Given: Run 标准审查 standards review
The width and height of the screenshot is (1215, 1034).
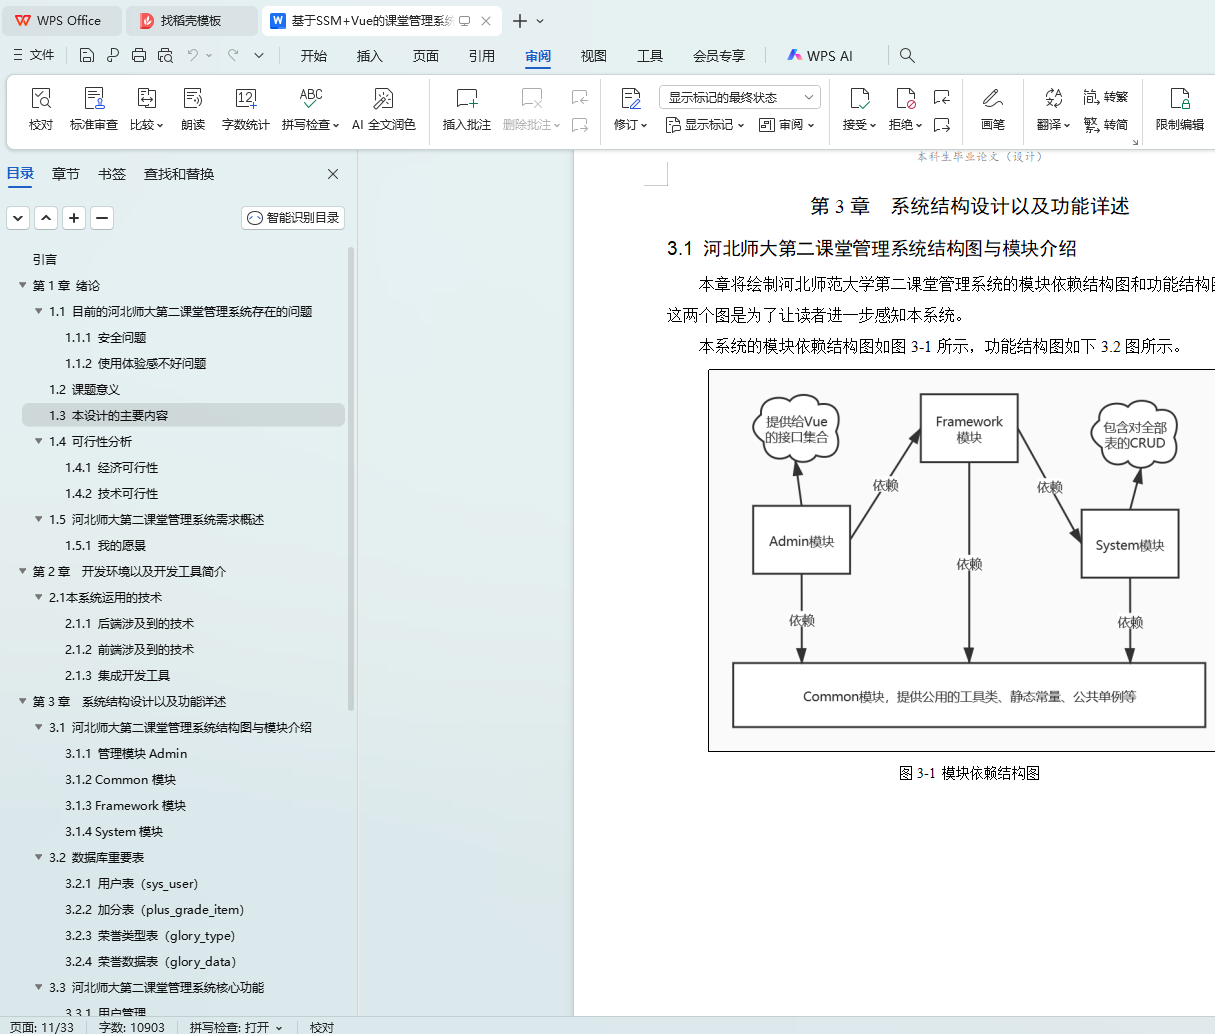Looking at the screenshot, I should [94, 109].
